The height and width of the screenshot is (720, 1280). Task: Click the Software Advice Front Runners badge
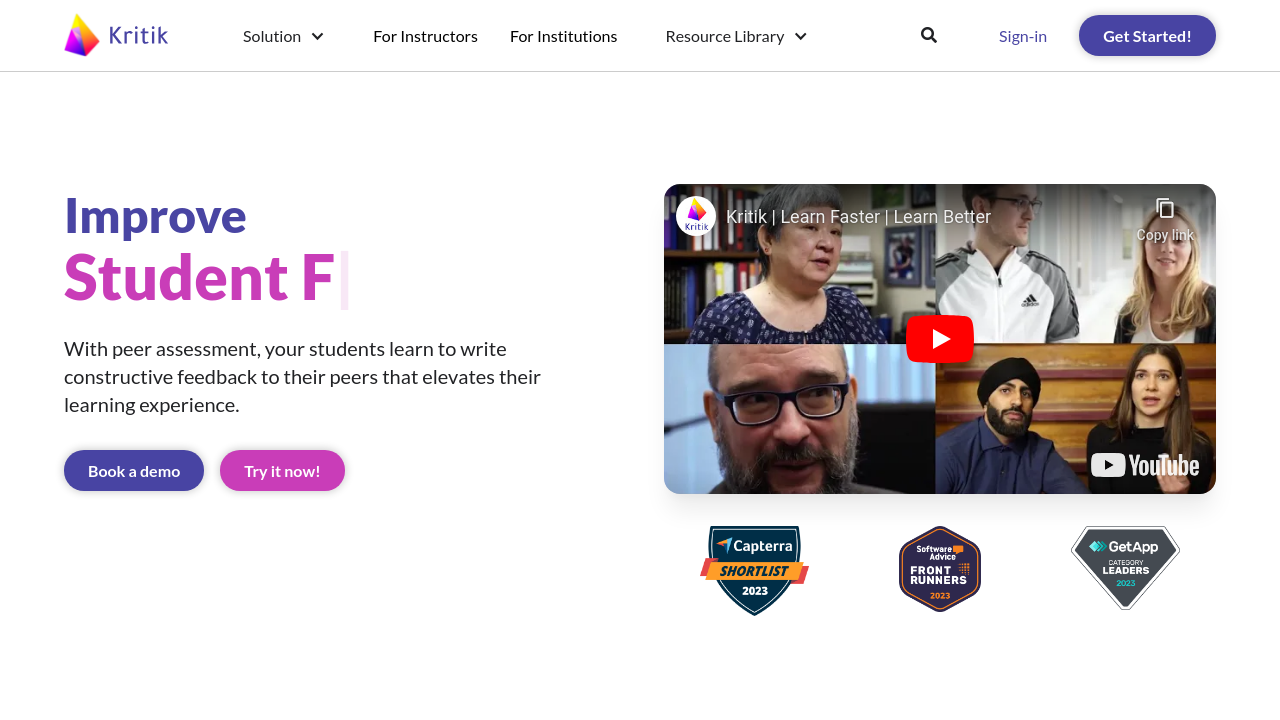point(940,569)
